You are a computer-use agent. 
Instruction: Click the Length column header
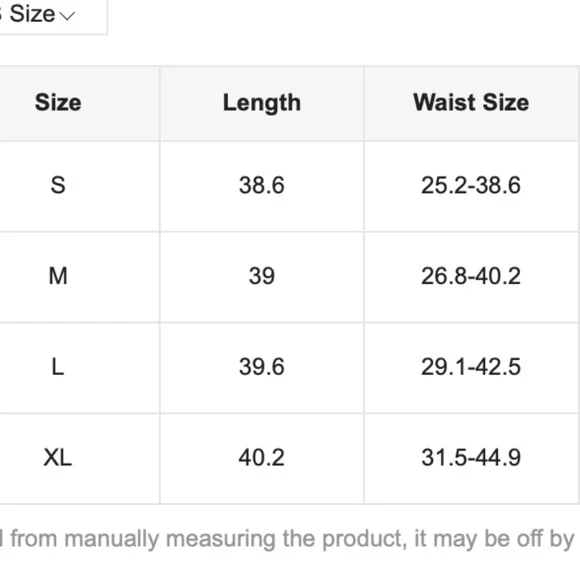pyautogui.click(x=262, y=103)
